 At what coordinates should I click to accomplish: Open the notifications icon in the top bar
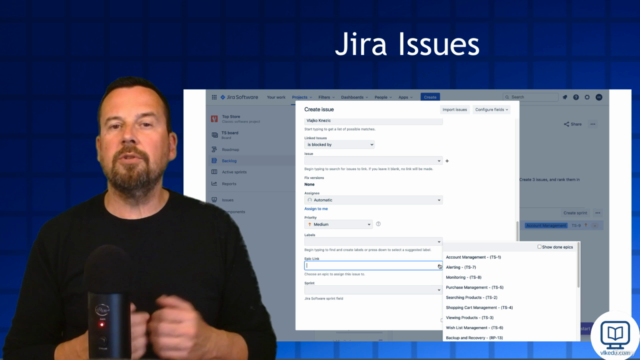click(x=565, y=97)
